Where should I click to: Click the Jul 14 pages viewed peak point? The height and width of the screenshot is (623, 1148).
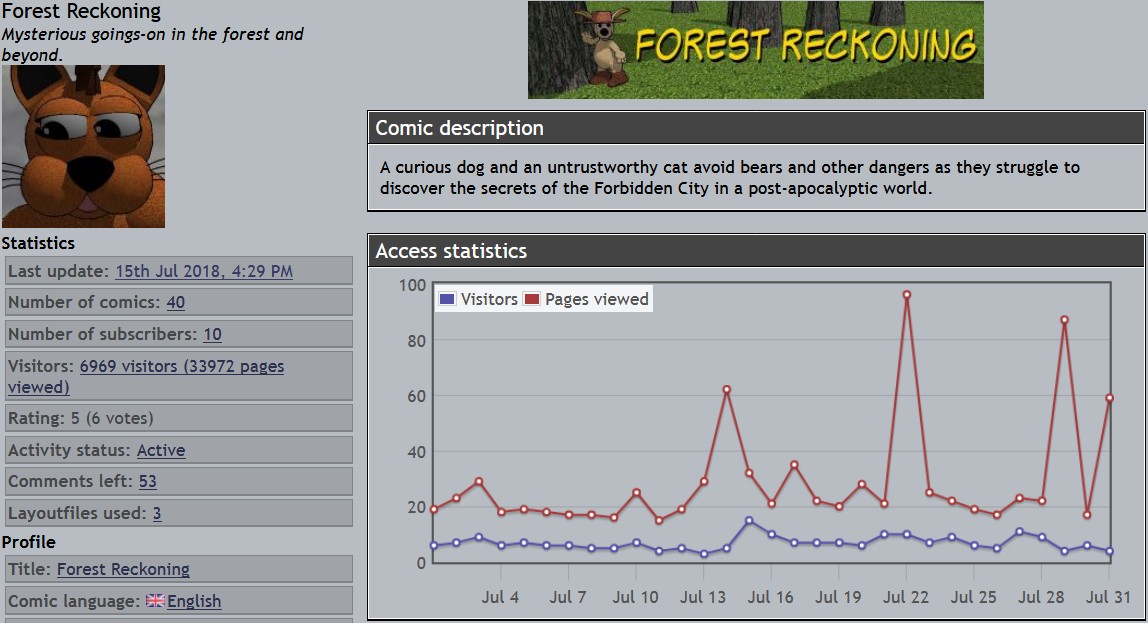[x=726, y=390]
